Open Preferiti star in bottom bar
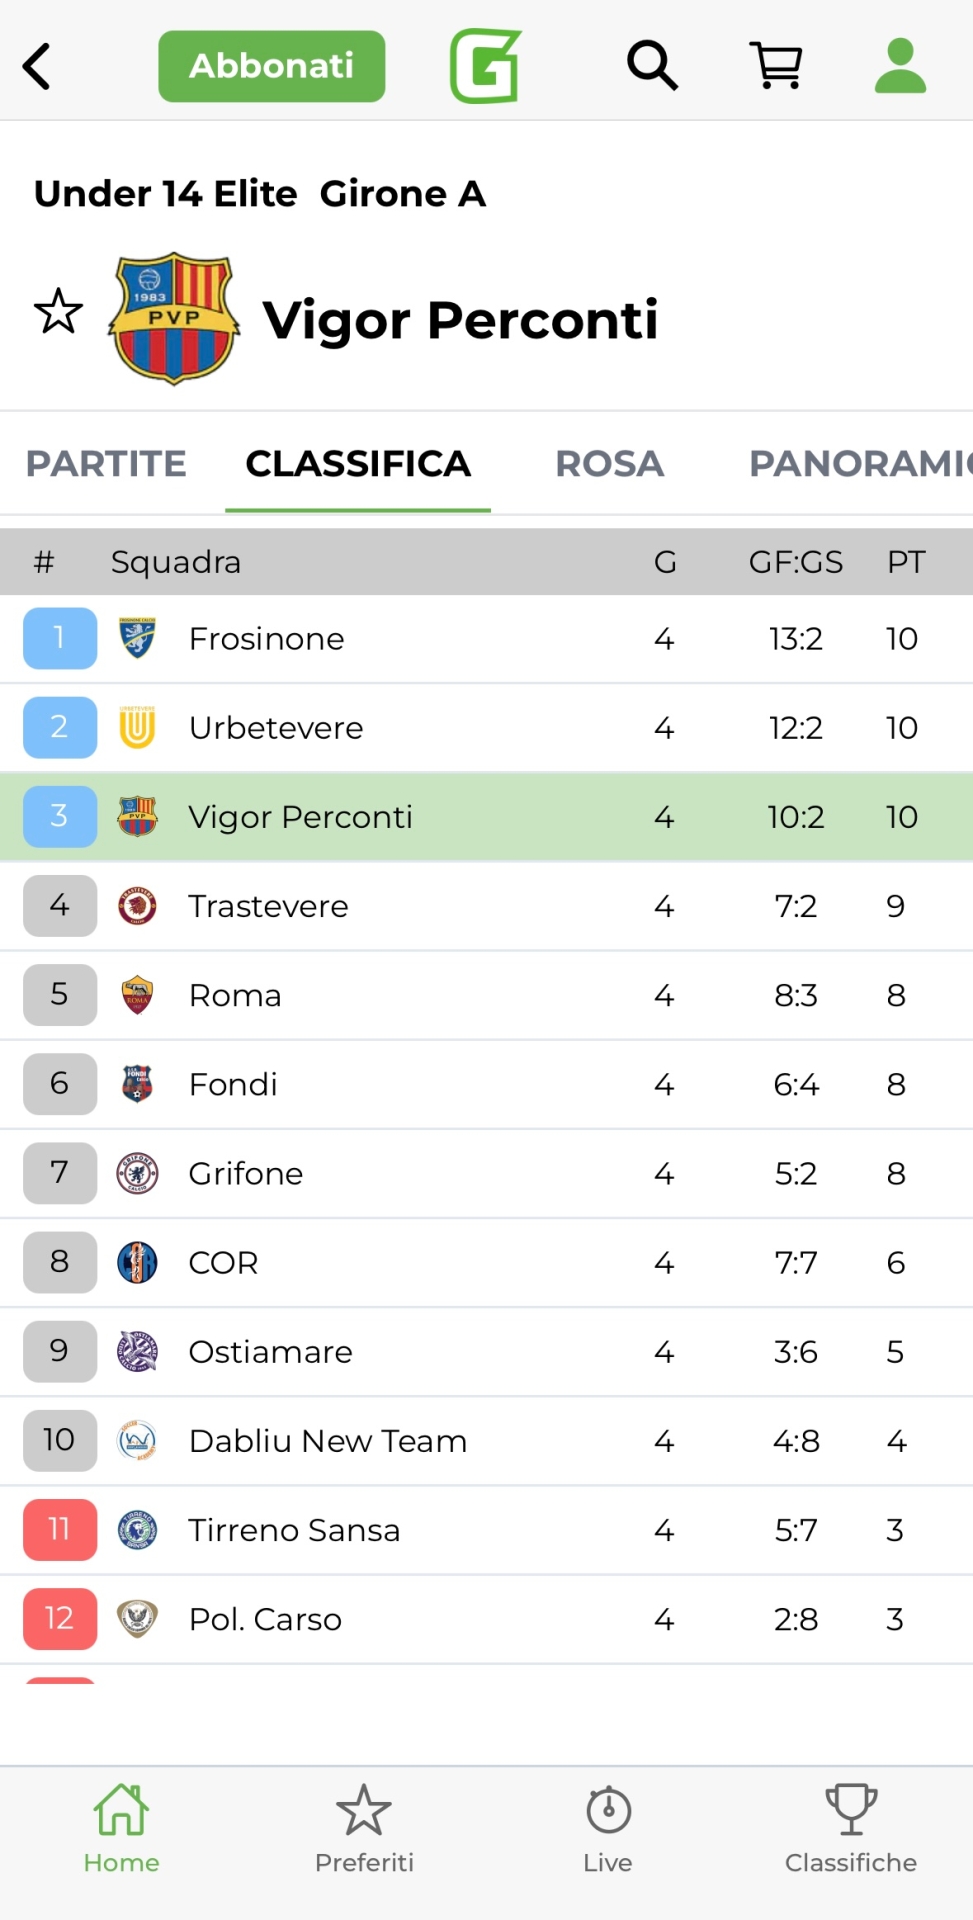This screenshot has height=1920, width=973. 364,1829
